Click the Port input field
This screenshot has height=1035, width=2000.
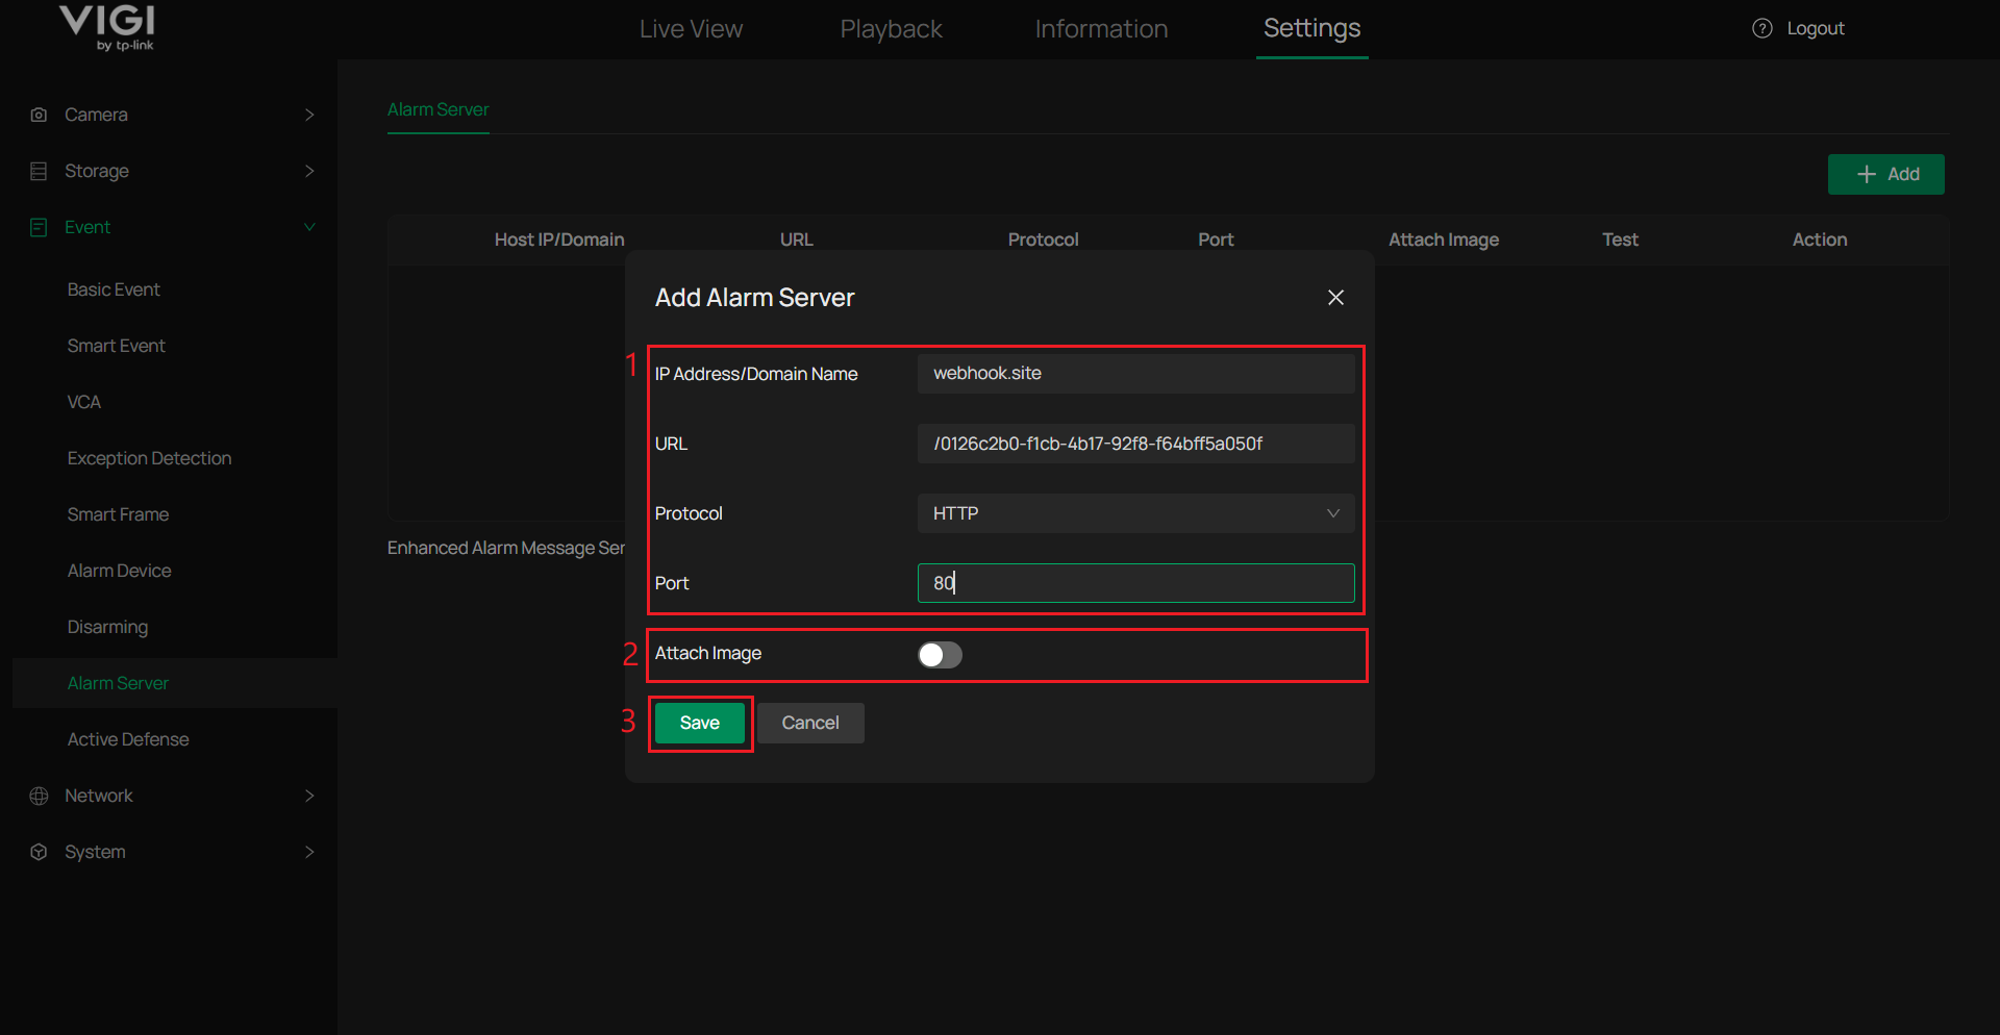1136,583
